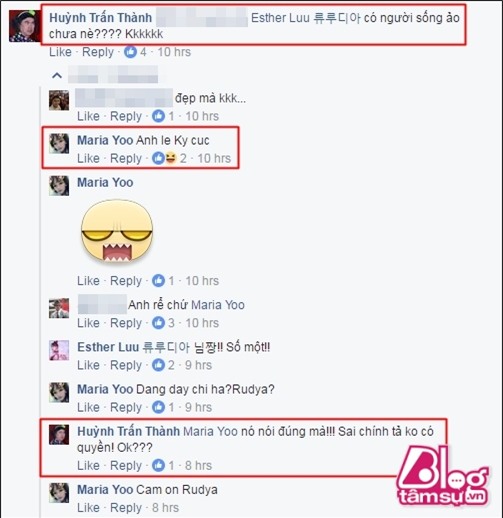Click the yellow angry face sticker
Image resolution: width=503 pixels, height=518 pixels.
pos(117,231)
